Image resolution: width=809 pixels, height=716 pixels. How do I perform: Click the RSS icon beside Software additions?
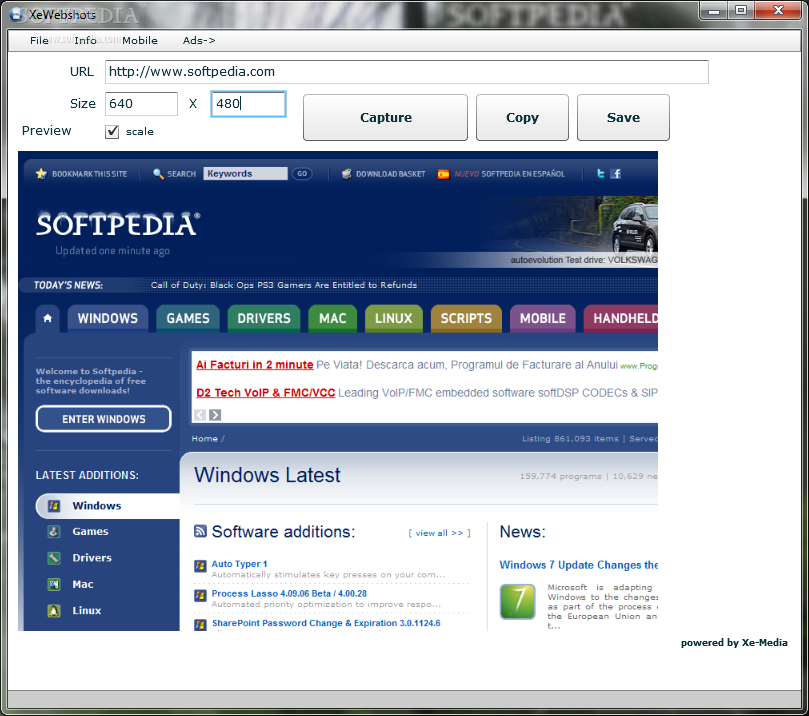pos(200,531)
